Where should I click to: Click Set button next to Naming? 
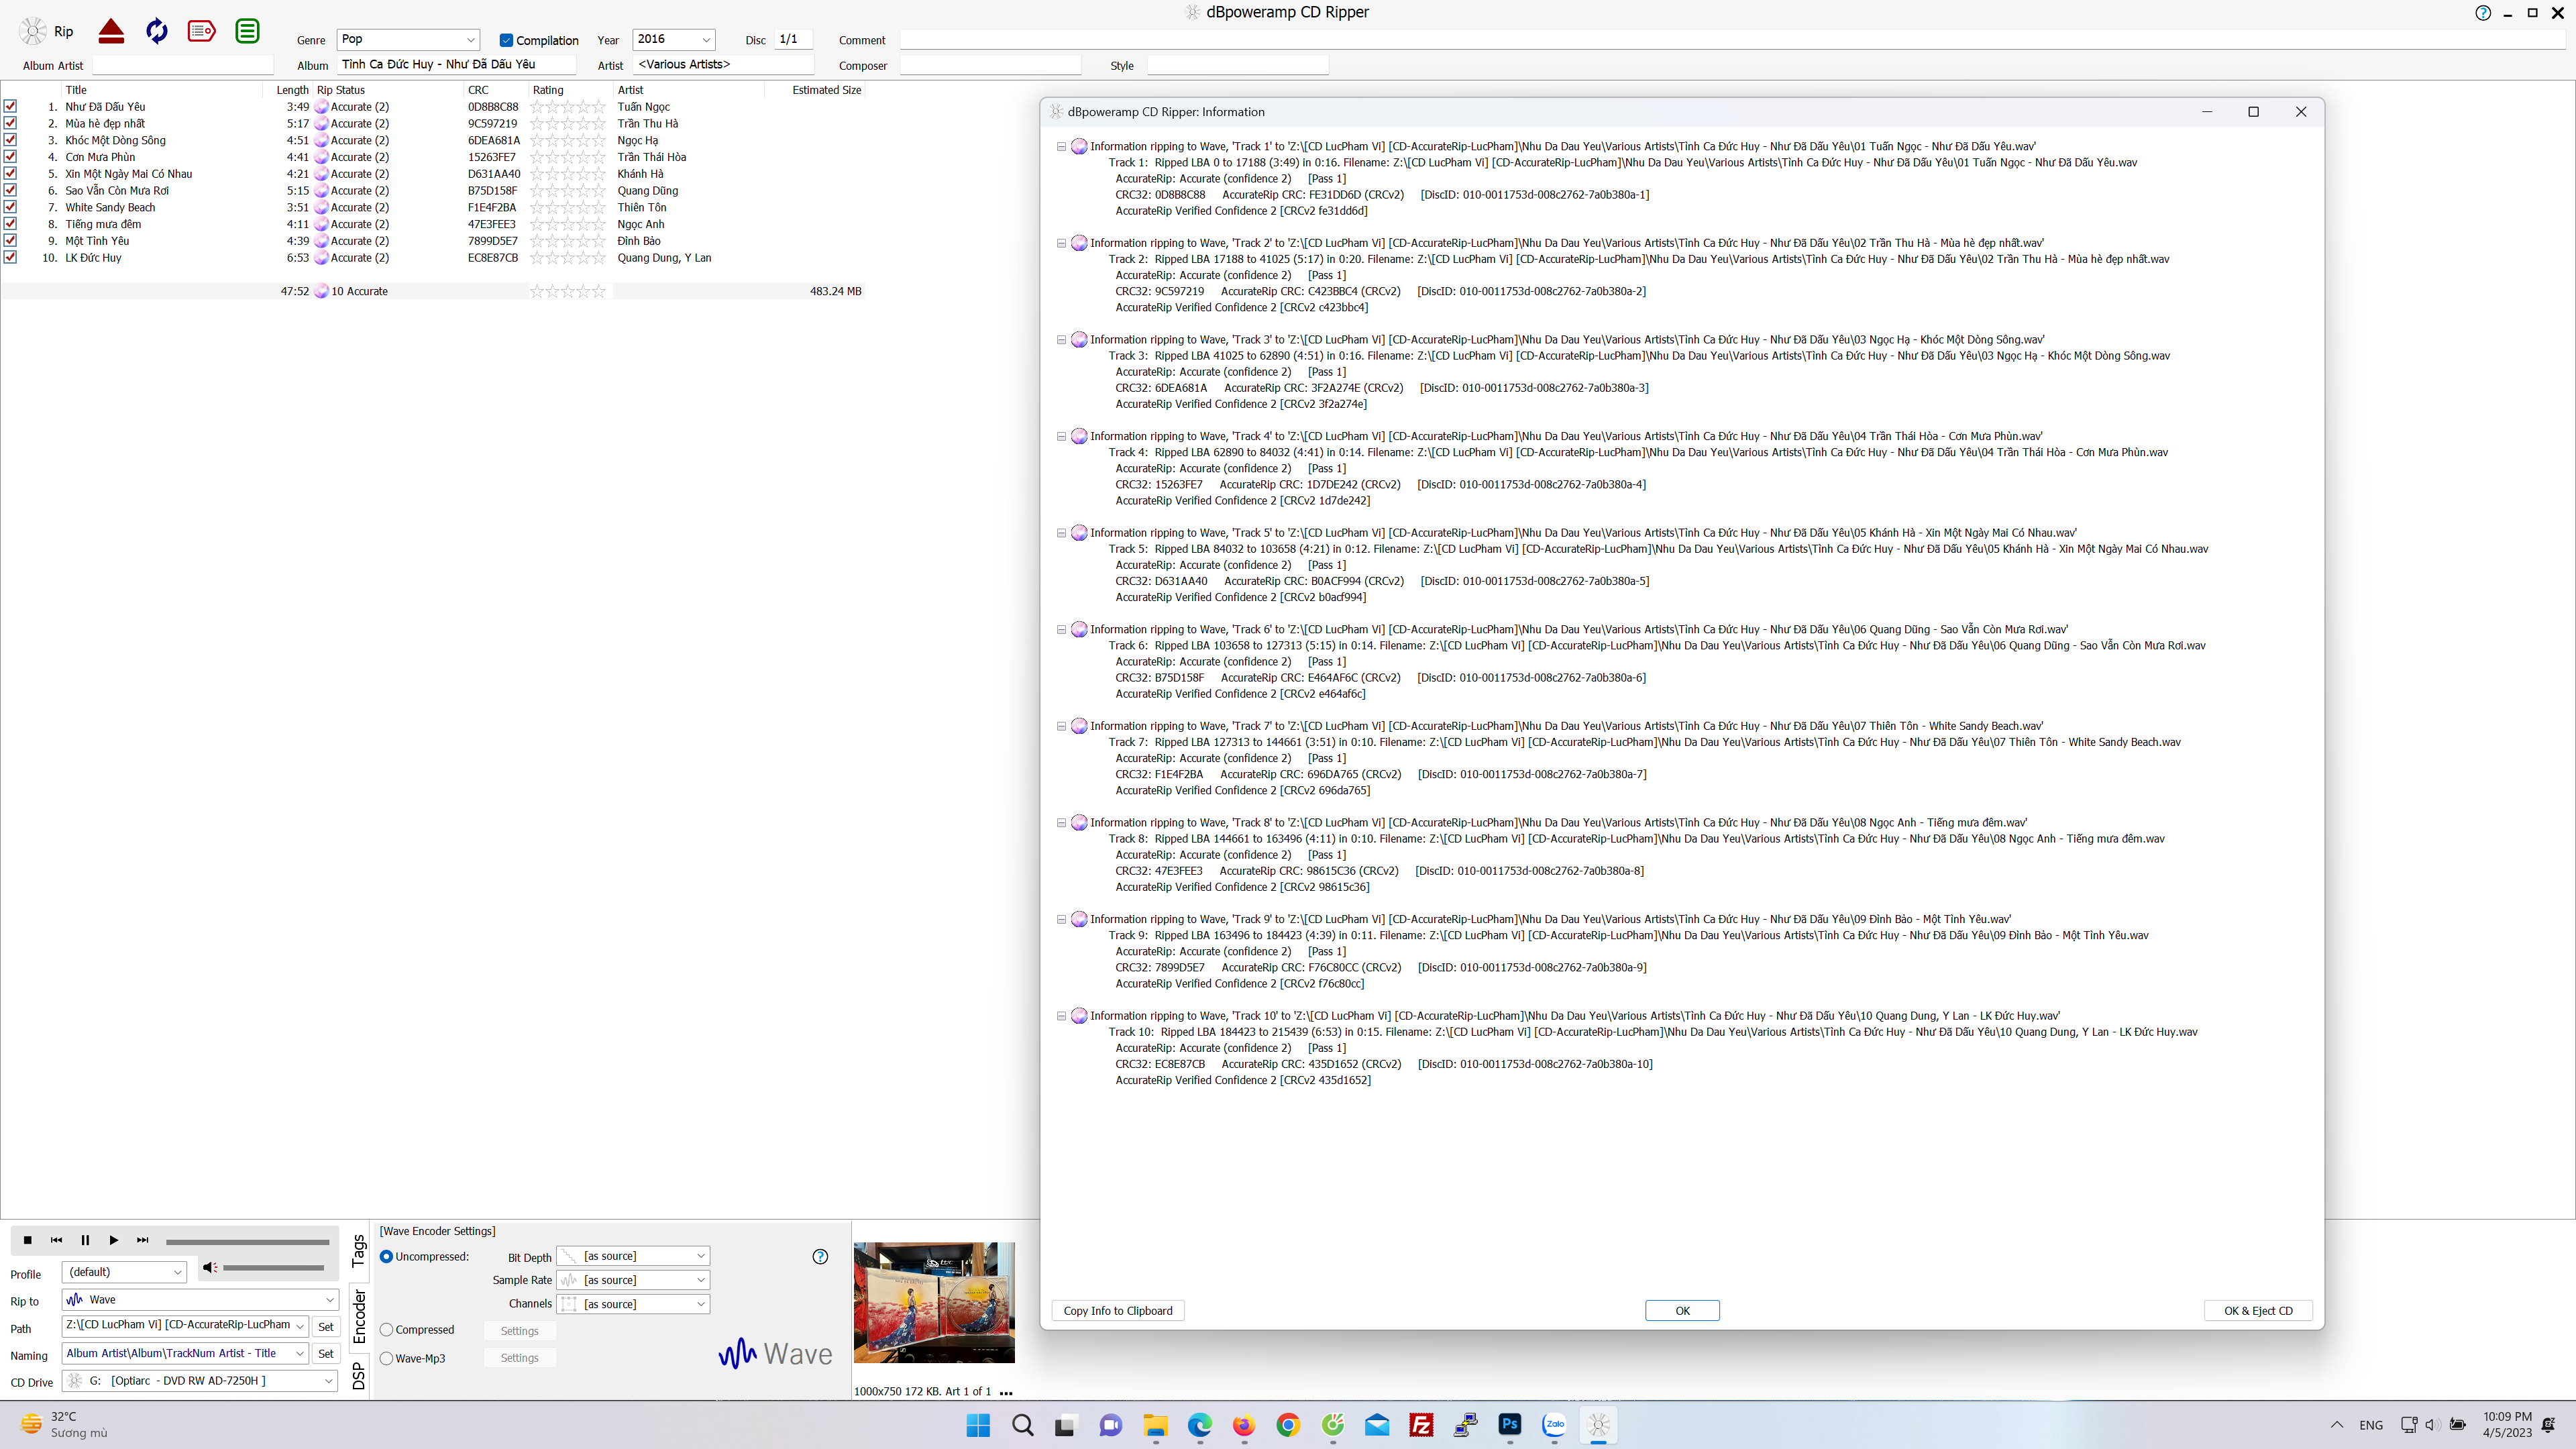(x=326, y=1354)
